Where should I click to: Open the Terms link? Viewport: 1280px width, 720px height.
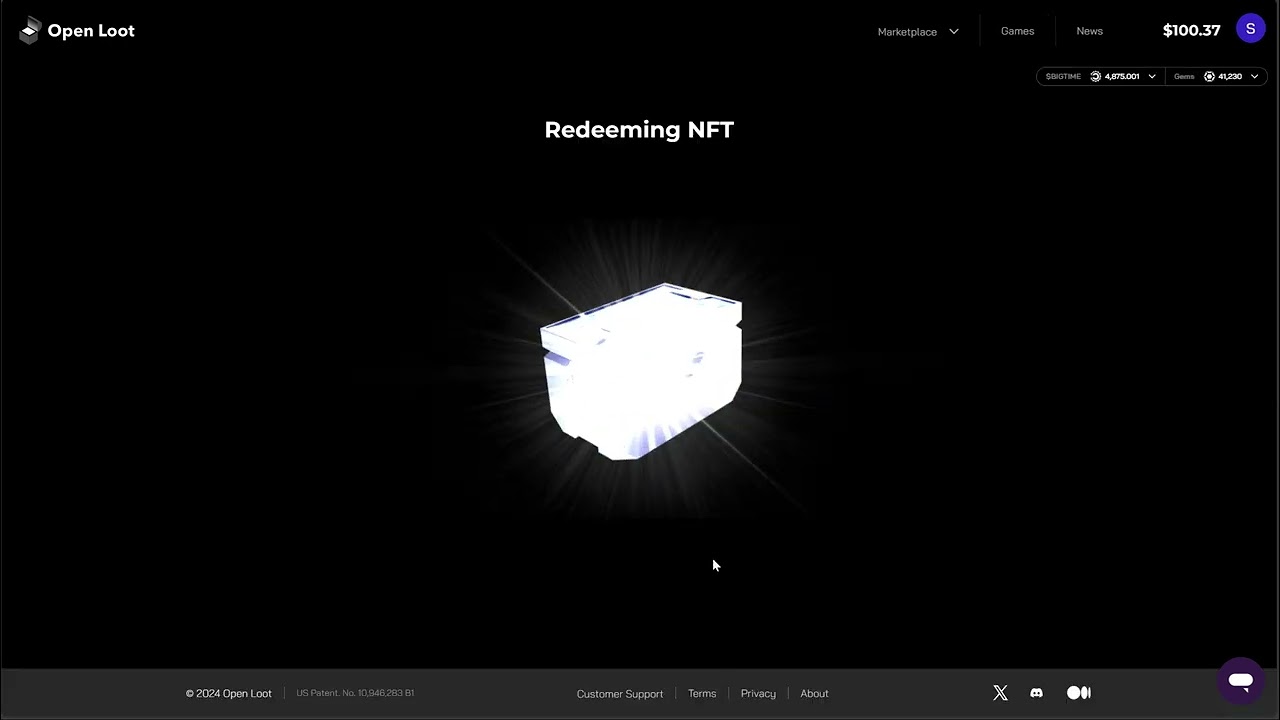point(702,694)
